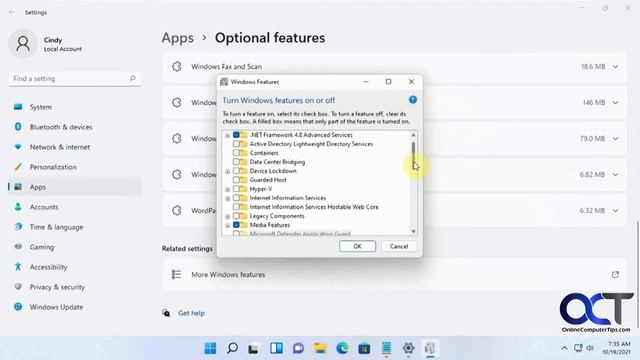Check the Data Center Bridging box
The image size is (640, 360).
tap(236, 162)
